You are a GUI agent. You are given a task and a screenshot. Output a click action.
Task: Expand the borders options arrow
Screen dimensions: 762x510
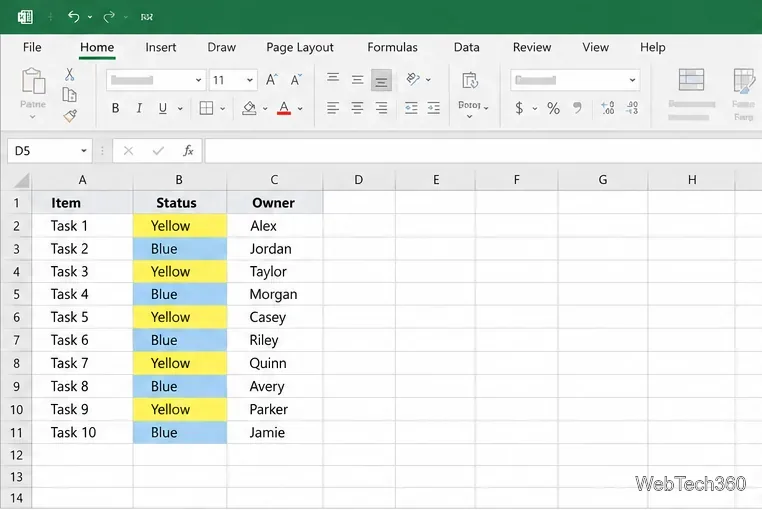tap(223, 108)
